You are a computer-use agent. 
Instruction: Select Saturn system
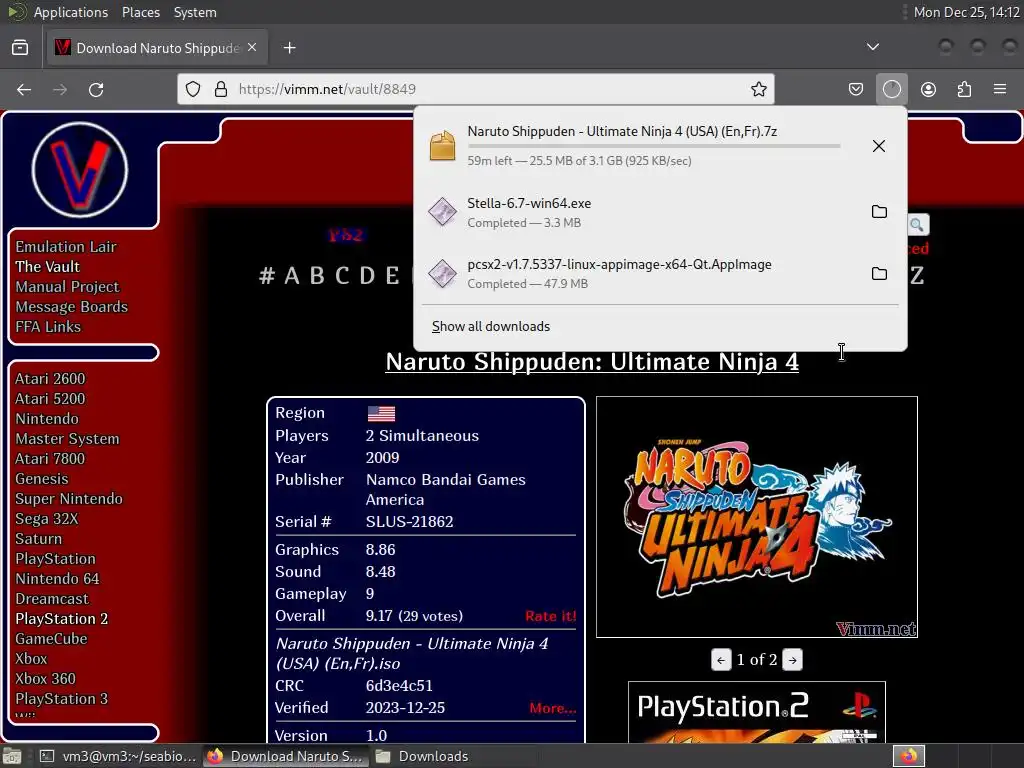pyautogui.click(x=39, y=539)
